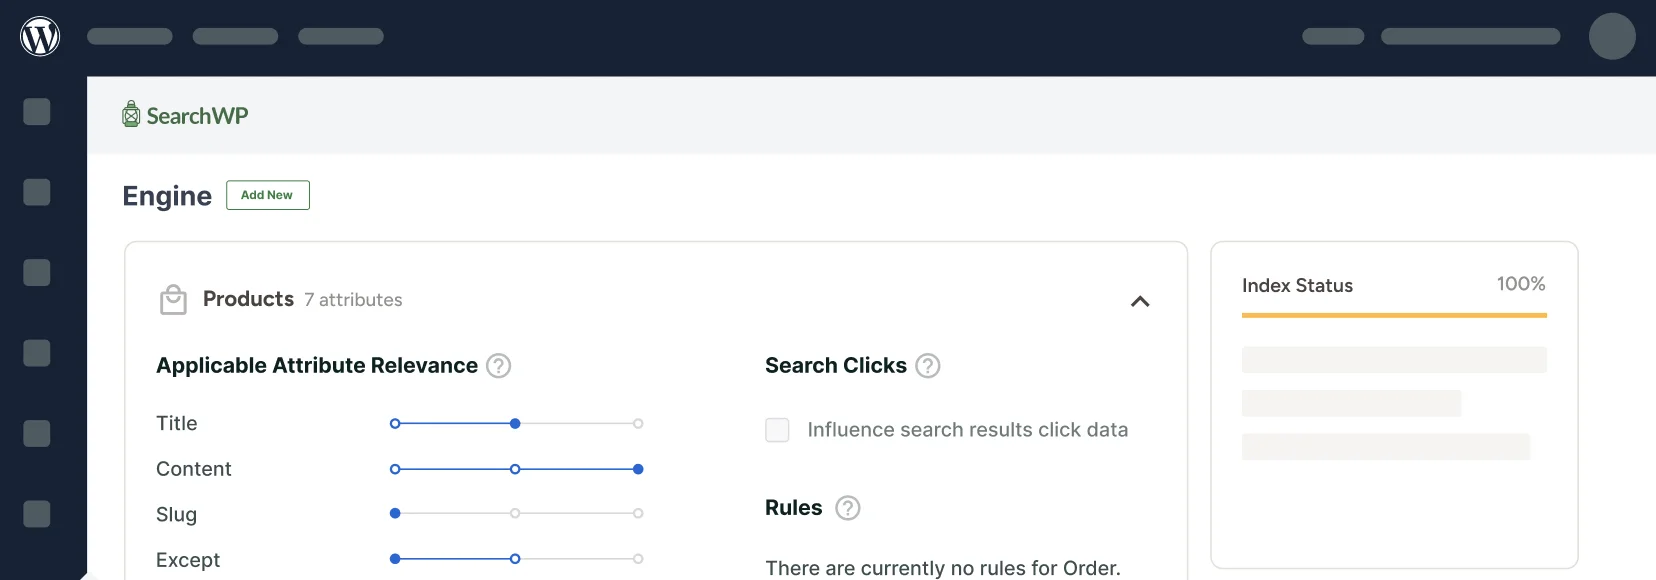Click the Products shopping bag icon

pyautogui.click(x=173, y=299)
